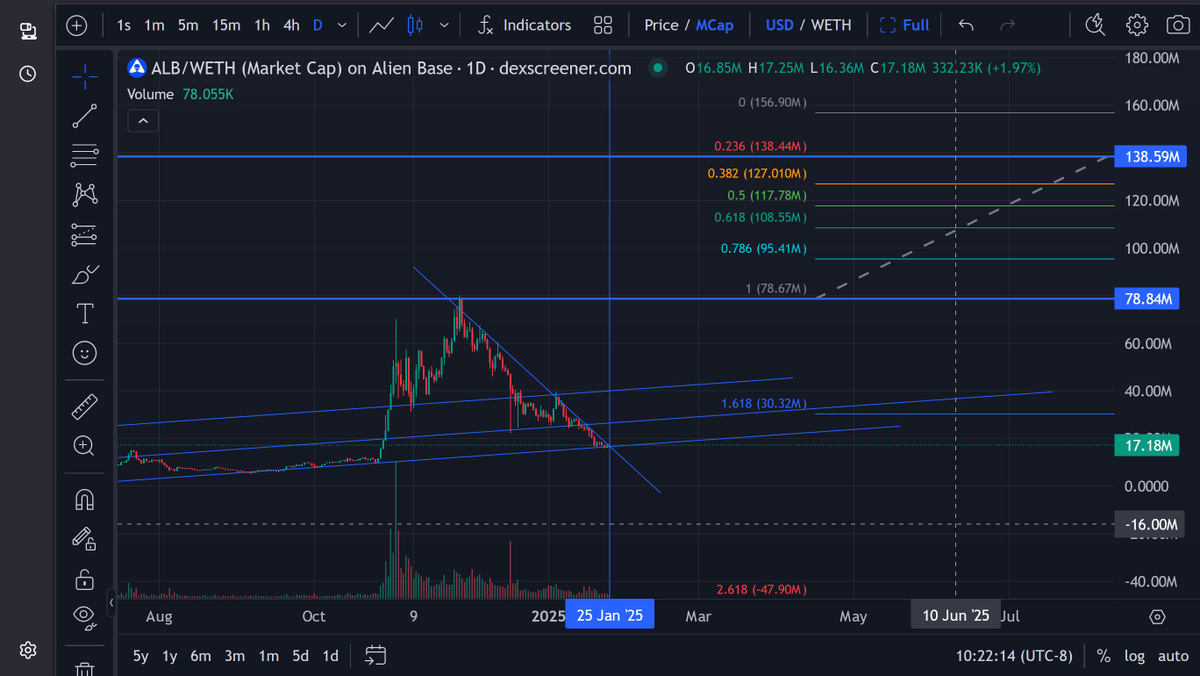
Task: Open the timezone 10:22:14 (UTC-8) menu
Action: click(1014, 656)
